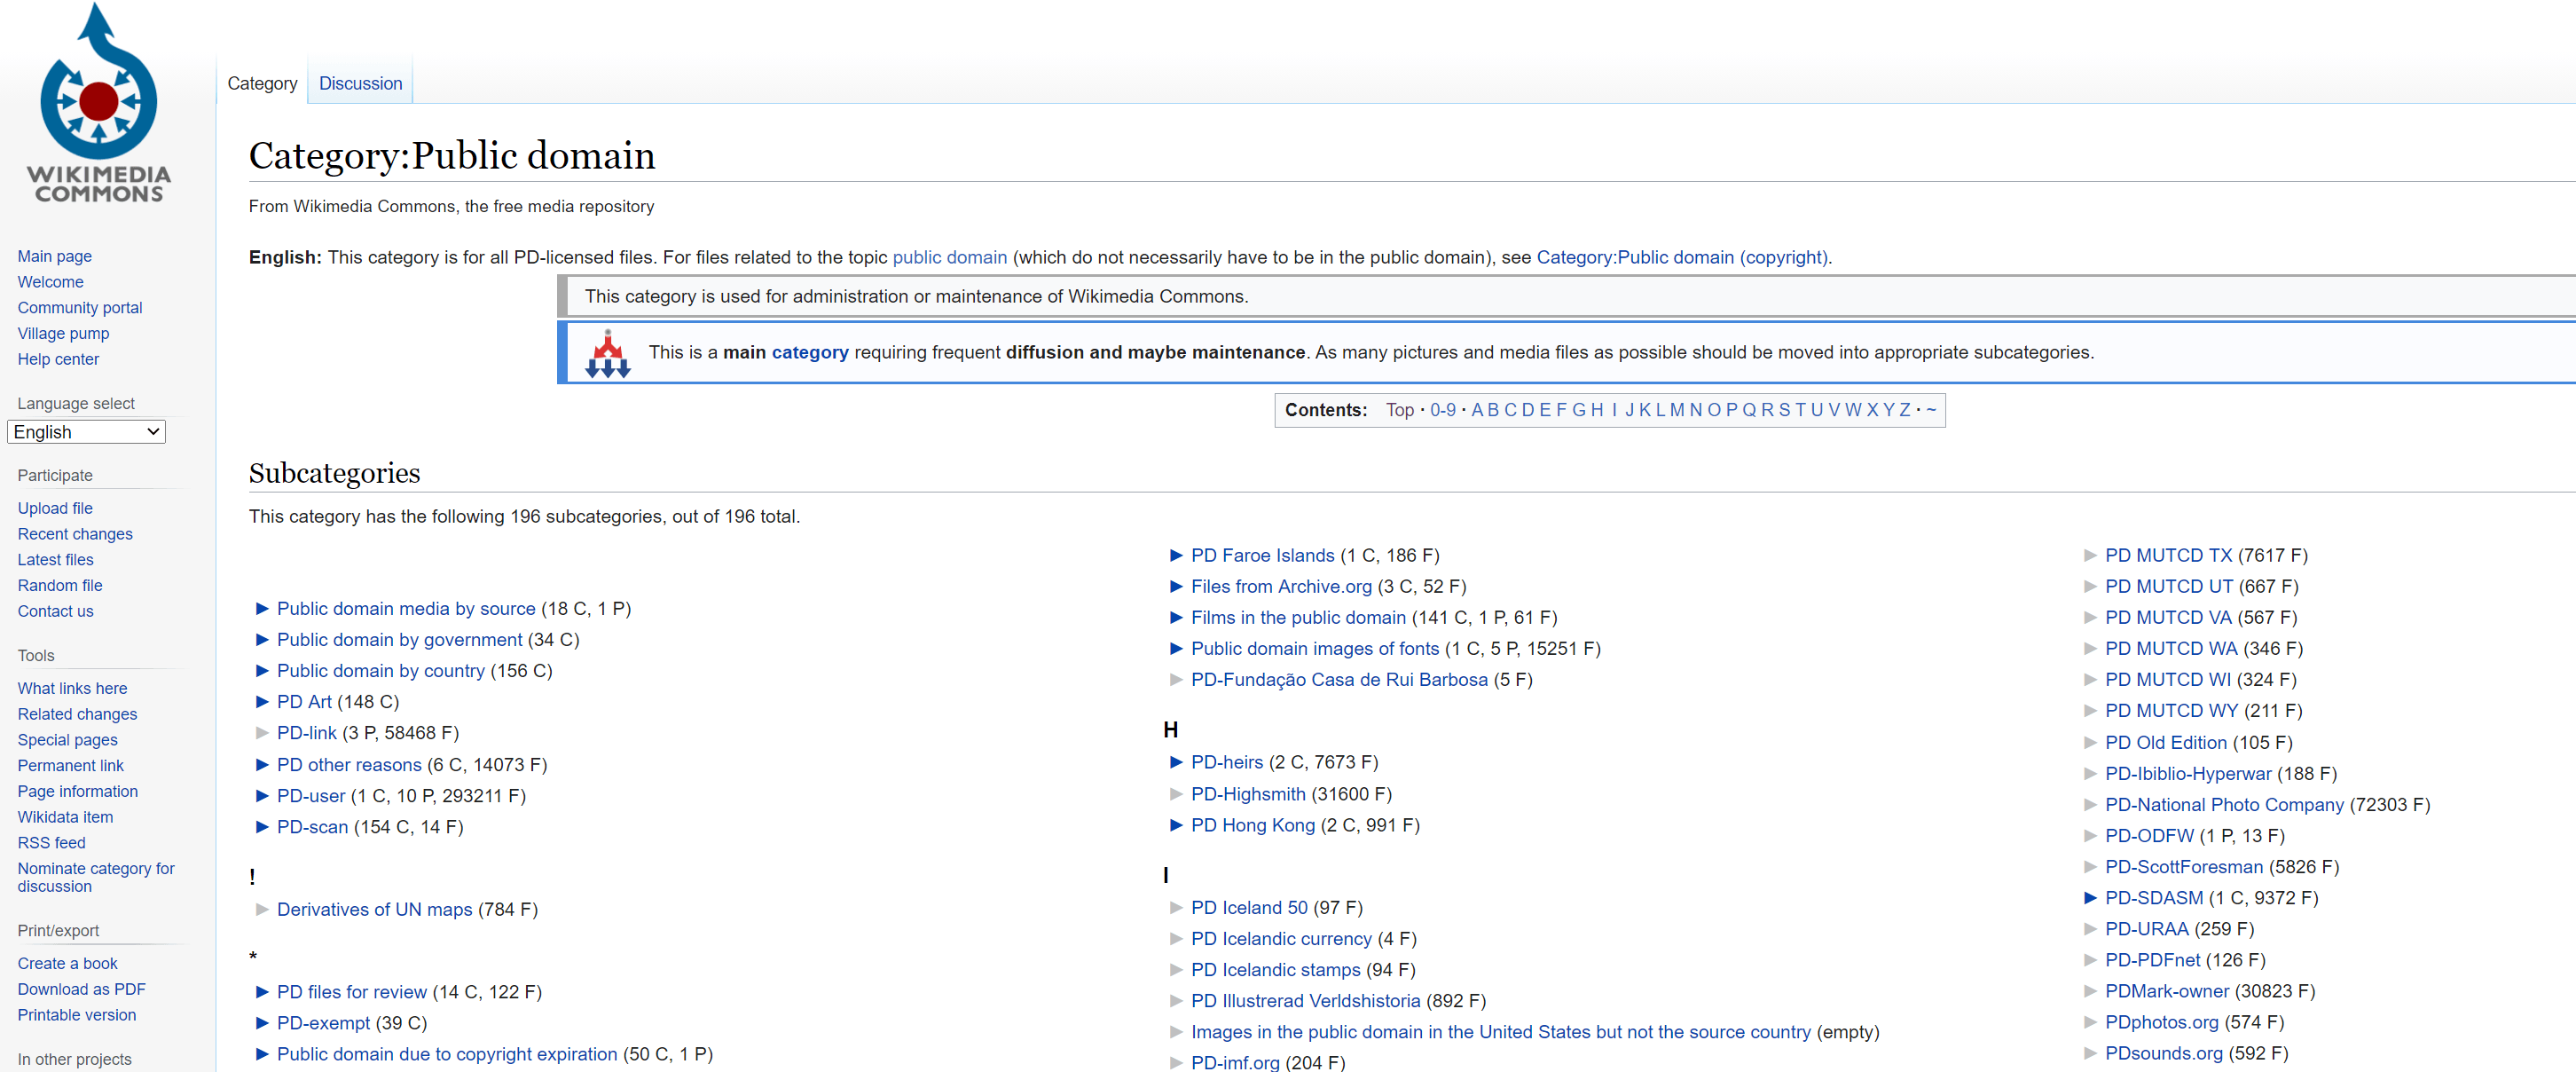Image resolution: width=2576 pixels, height=1072 pixels.
Task: Expand PD-SDASM subcategory arrow
Action: point(2090,898)
